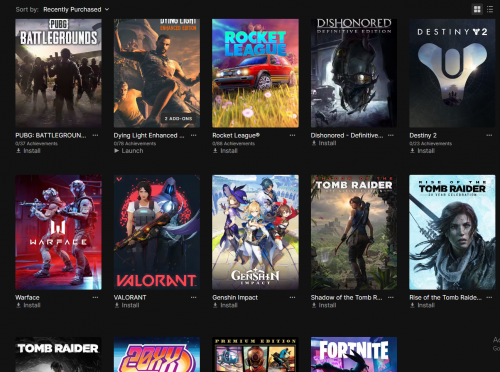Switch to grid view layout

pyautogui.click(x=477, y=9)
